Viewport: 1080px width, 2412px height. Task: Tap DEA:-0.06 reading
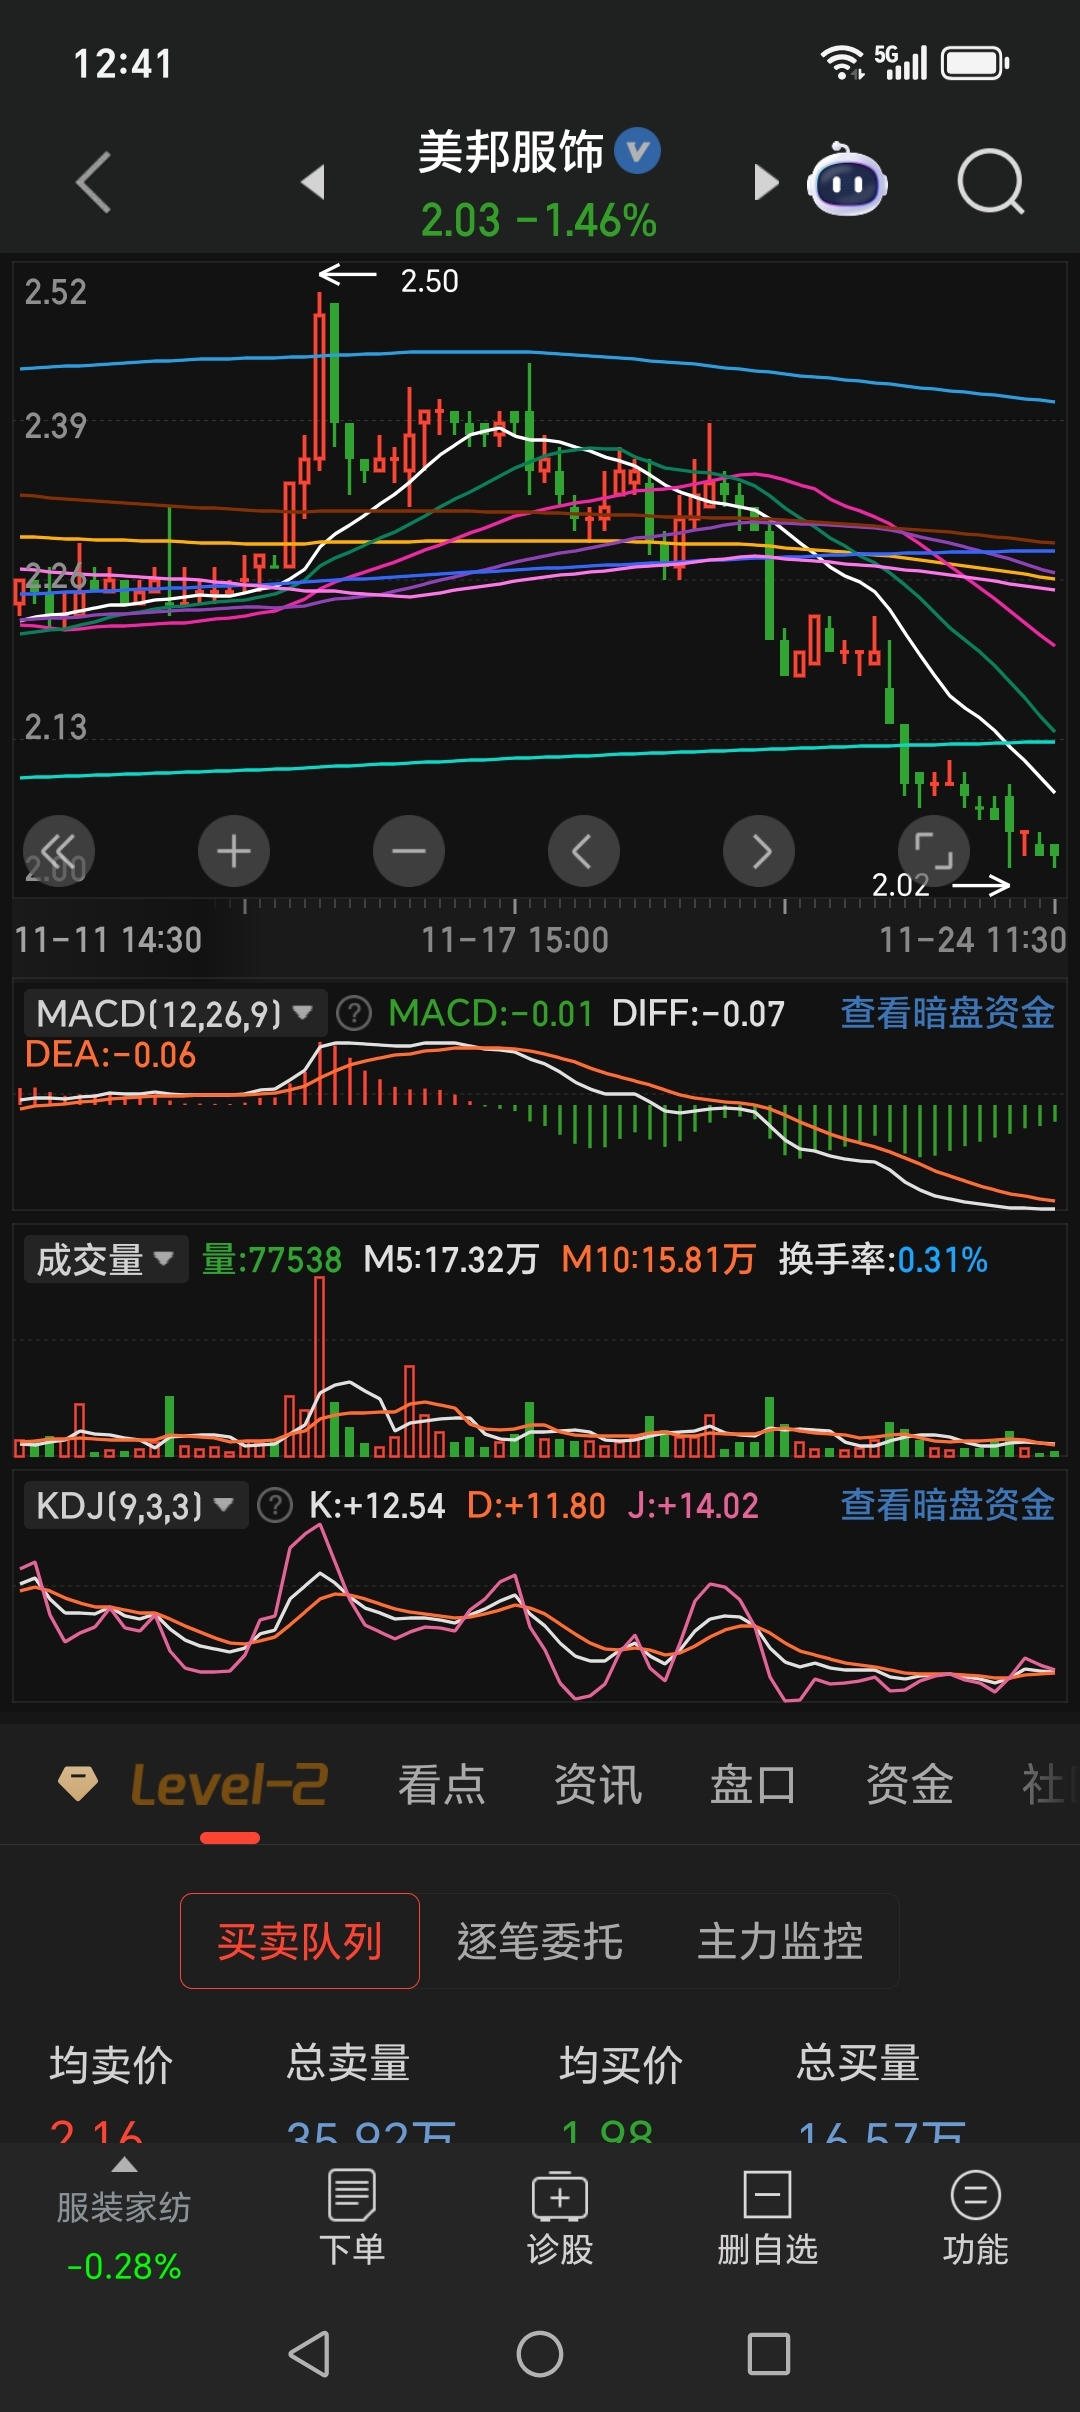[110, 1055]
